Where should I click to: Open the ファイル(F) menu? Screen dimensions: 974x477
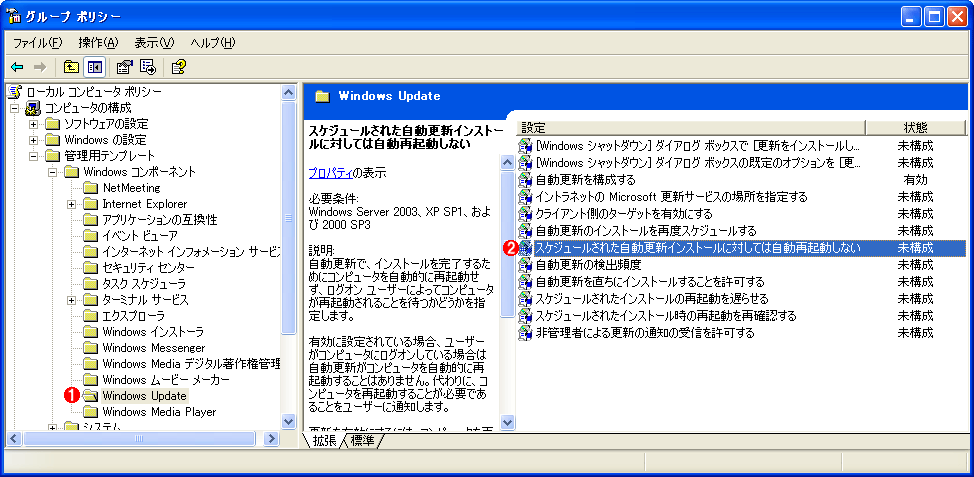pyautogui.click(x=38, y=43)
